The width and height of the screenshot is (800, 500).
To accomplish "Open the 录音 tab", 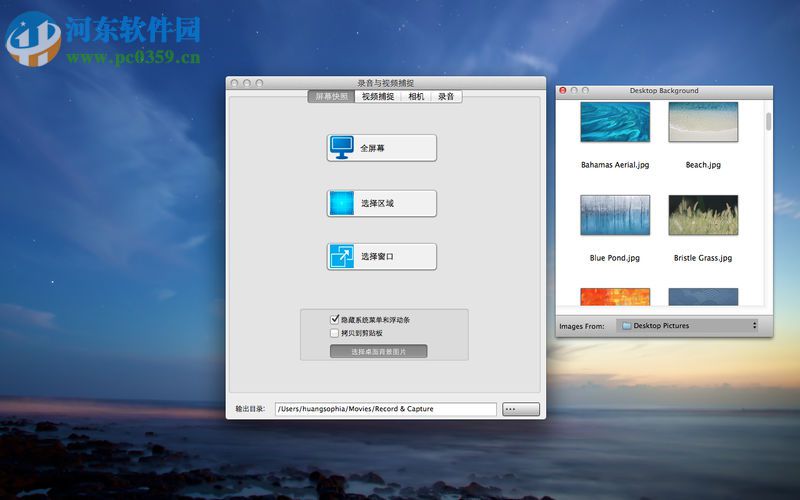I will click(x=446, y=96).
